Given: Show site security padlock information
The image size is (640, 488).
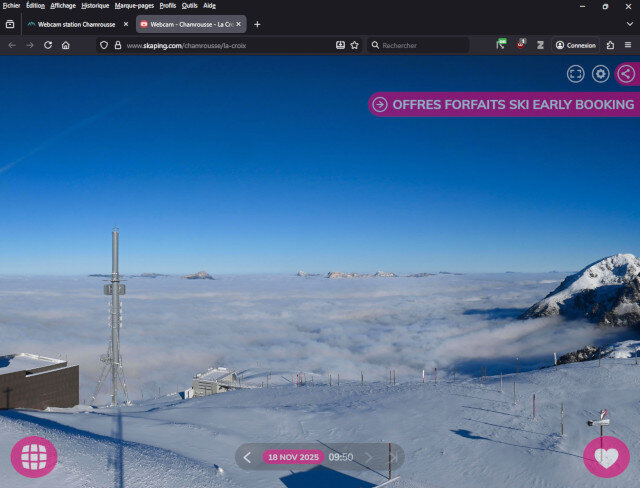Looking at the screenshot, I should tap(118, 45).
